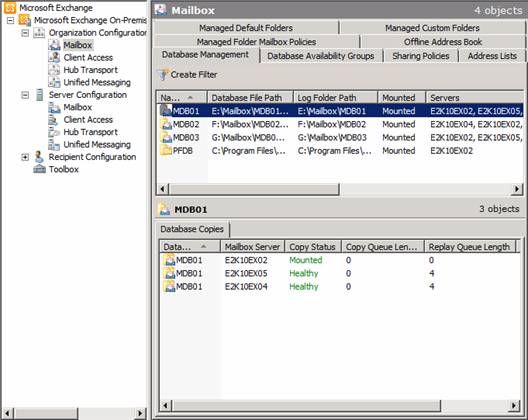Click the Recipient Configuration icon
The height and width of the screenshot is (420, 528).
(39, 157)
